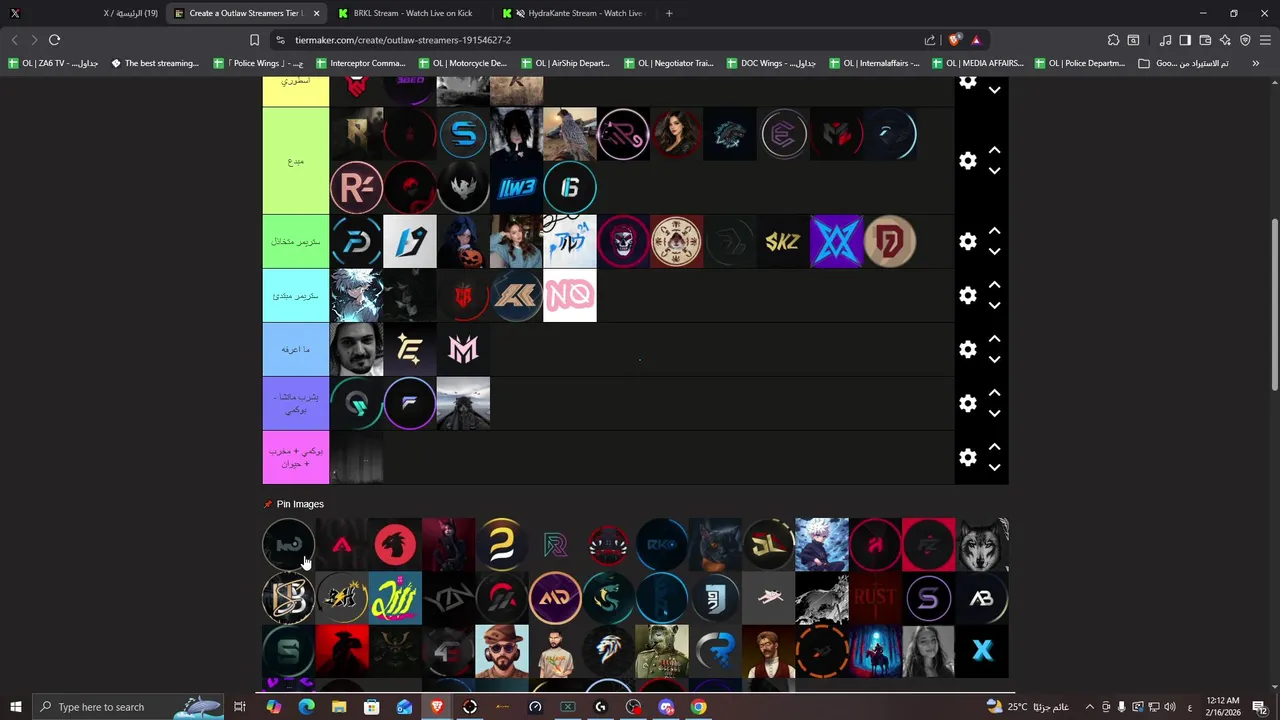
Task: Pick the MD purple circle logo from pool
Action: click(x=555, y=599)
